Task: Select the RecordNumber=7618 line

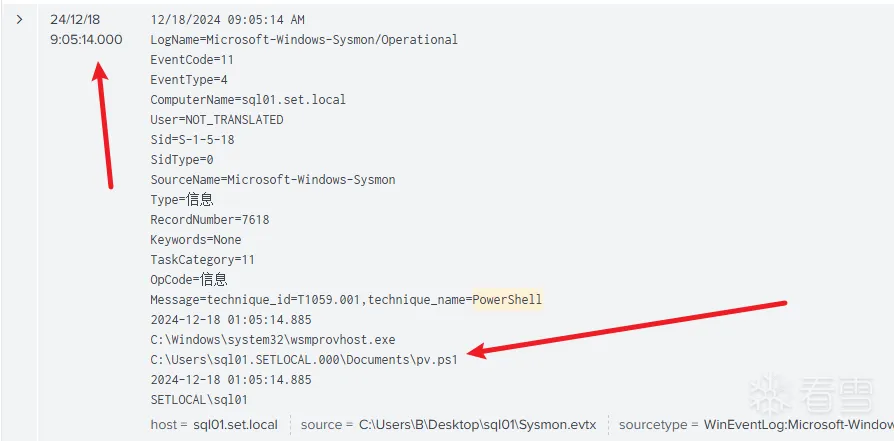Action: (x=210, y=219)
